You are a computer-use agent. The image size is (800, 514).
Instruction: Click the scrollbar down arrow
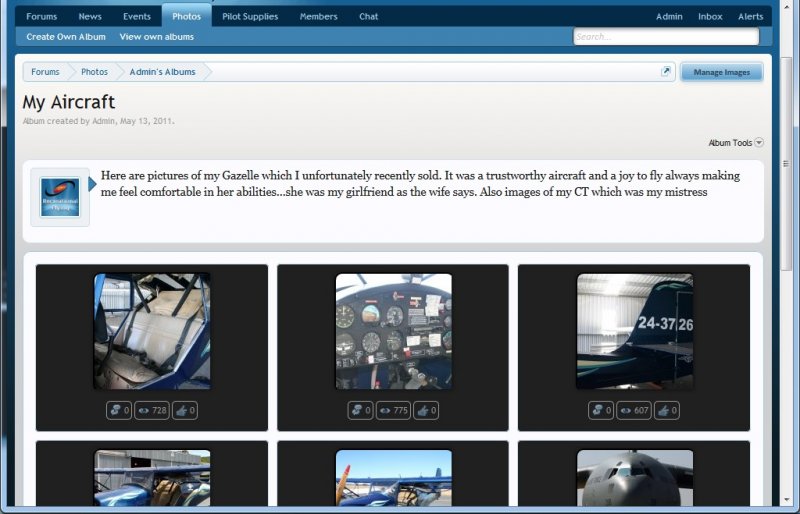(x=786, y=500)
